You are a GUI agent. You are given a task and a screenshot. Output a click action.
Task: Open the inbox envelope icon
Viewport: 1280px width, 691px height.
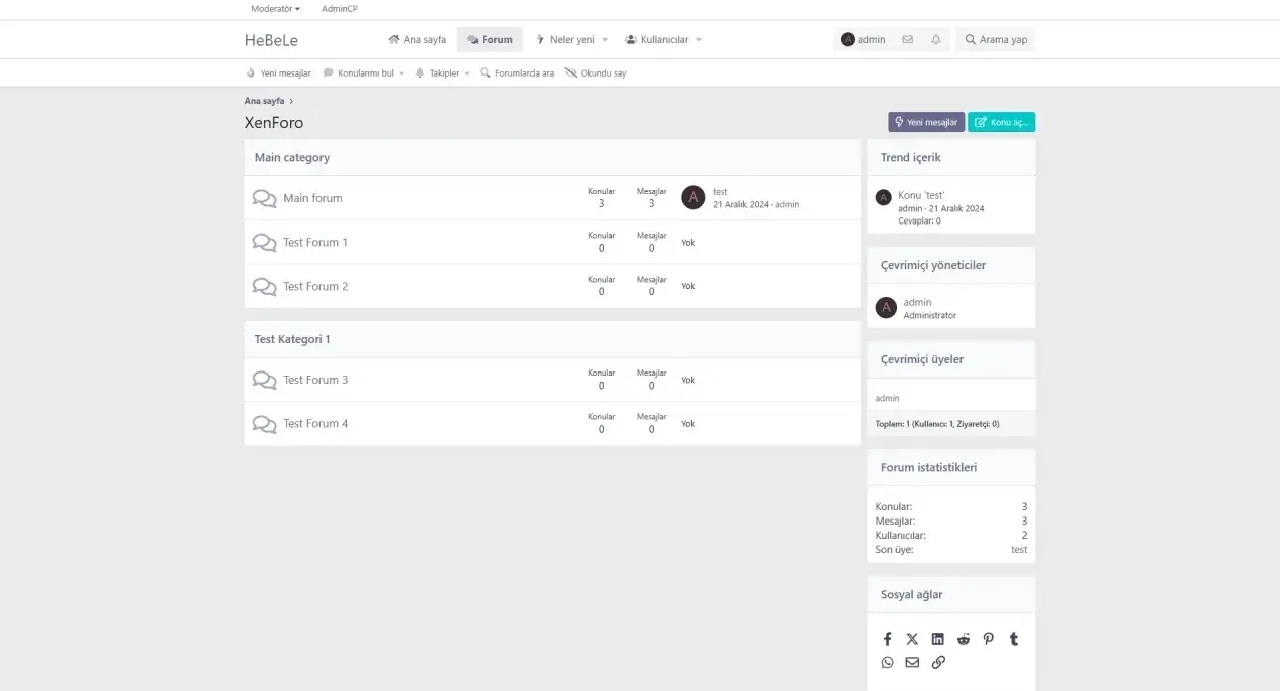(x=907, y=40)
